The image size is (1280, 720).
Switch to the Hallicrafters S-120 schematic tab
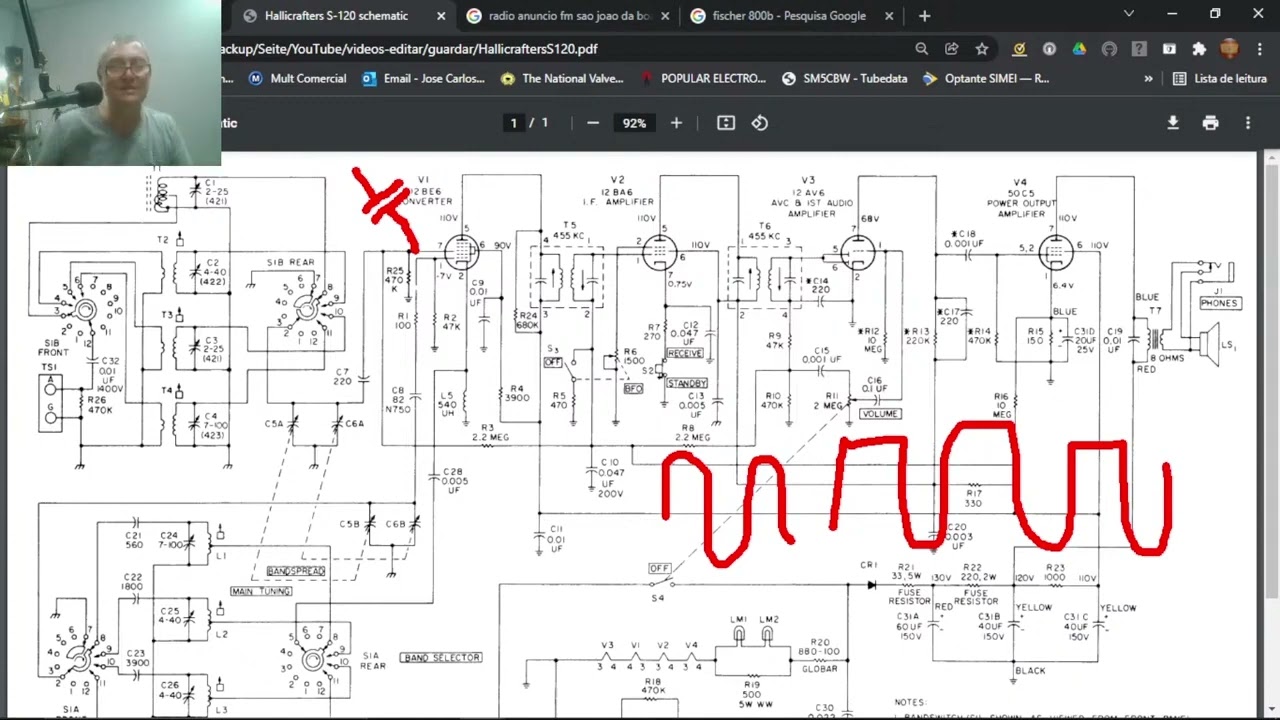[x=336, y=16]
